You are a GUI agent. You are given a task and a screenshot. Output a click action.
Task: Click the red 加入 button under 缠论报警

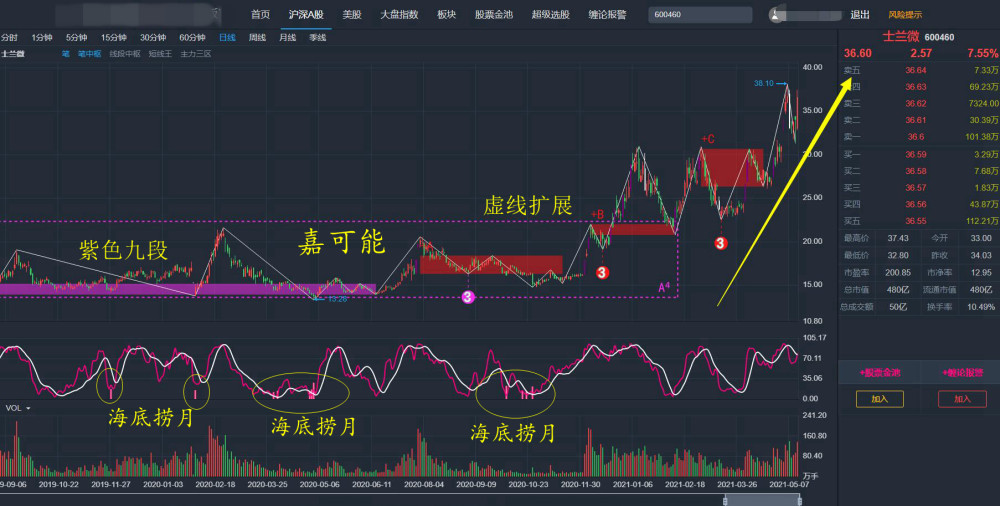point(962,399)
